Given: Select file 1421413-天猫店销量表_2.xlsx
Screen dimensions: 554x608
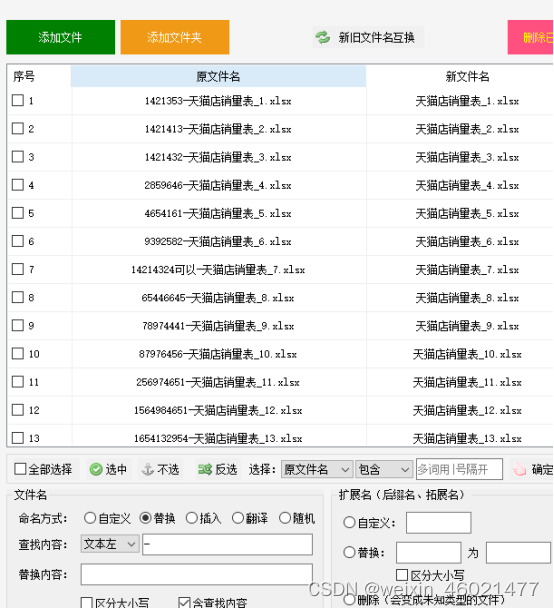Looking at the screenshot, I should pos(218,129).
